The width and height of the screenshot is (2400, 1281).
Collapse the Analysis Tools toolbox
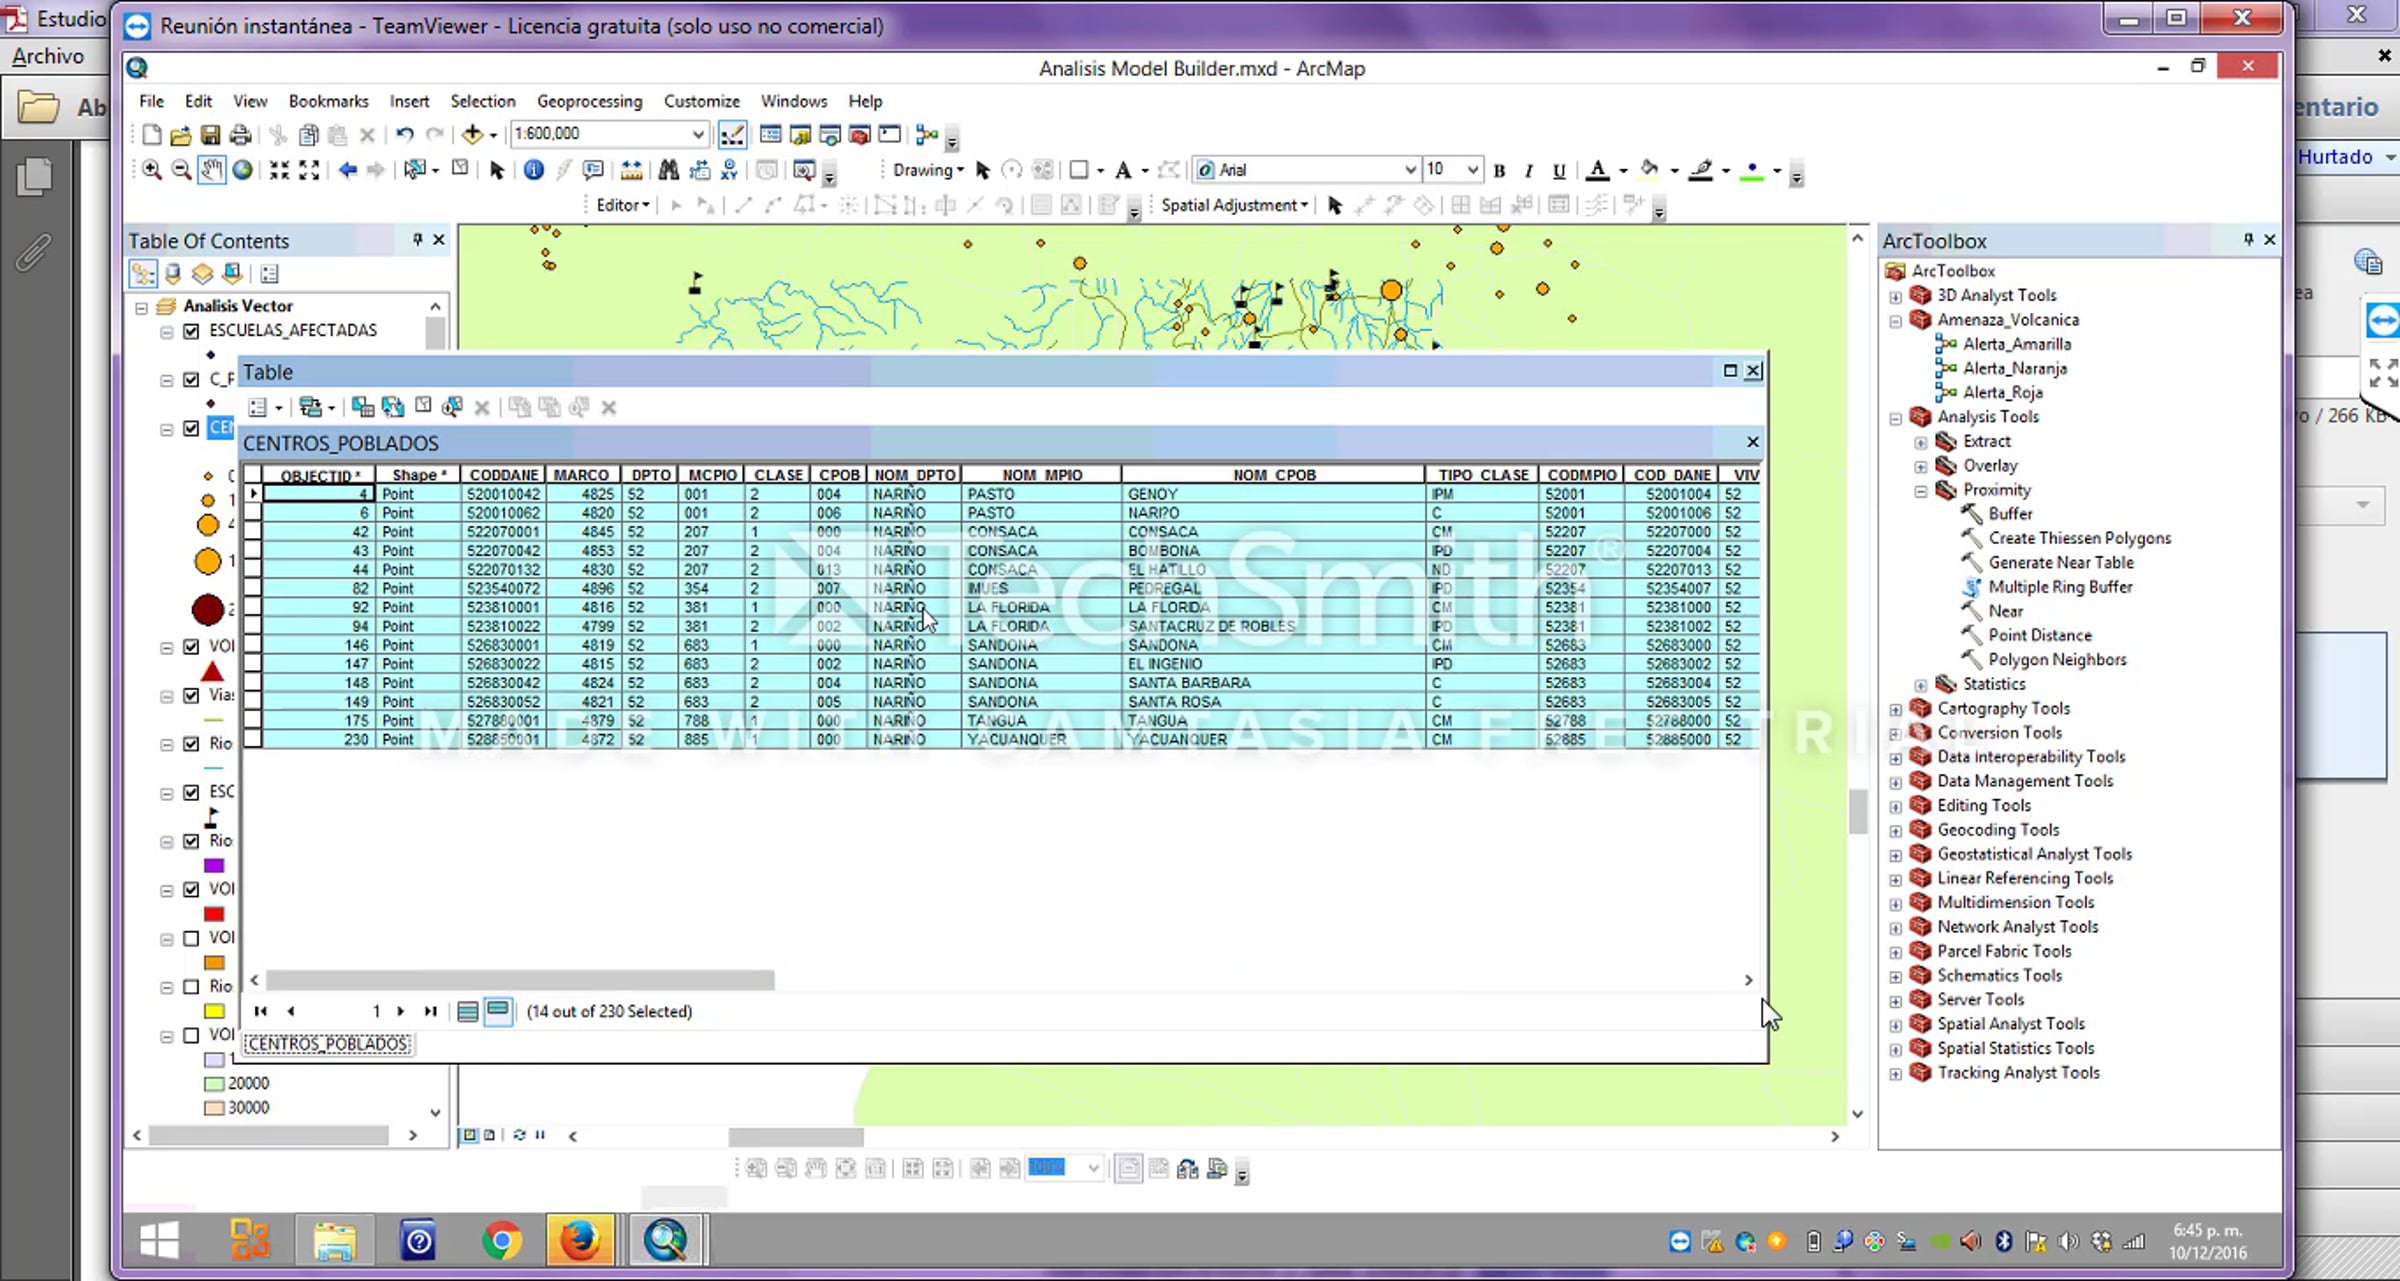point(1895,418)
